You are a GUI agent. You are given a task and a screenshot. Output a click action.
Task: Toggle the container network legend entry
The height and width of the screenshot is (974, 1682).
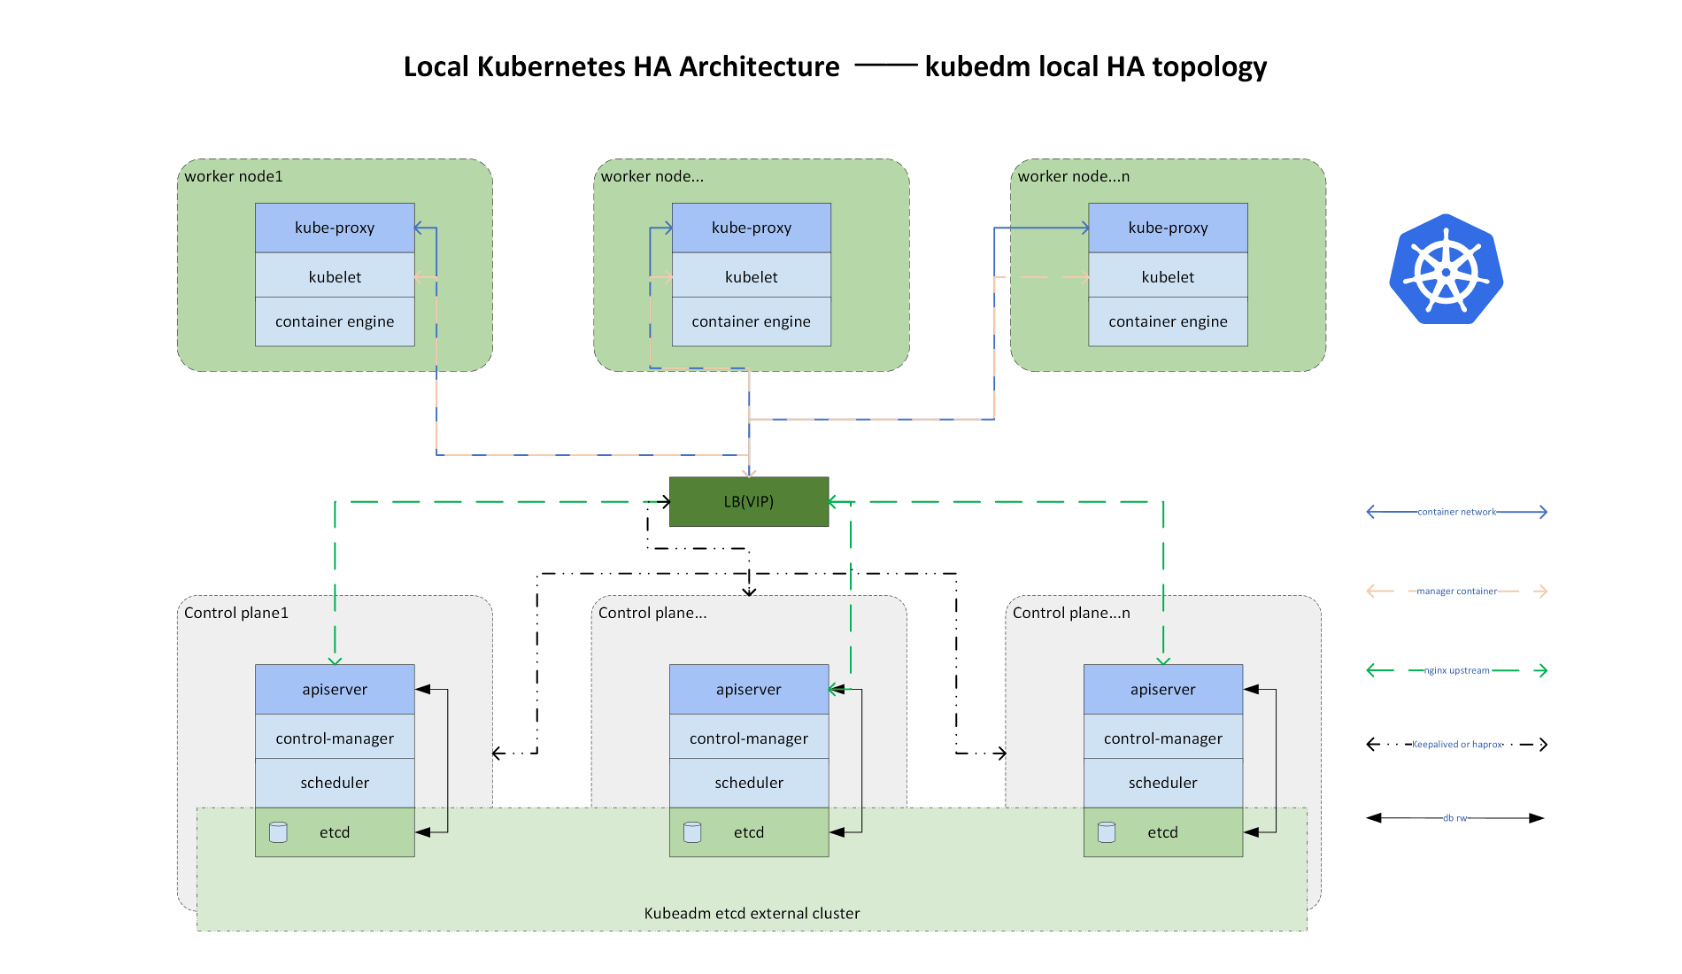(1455, 511)
